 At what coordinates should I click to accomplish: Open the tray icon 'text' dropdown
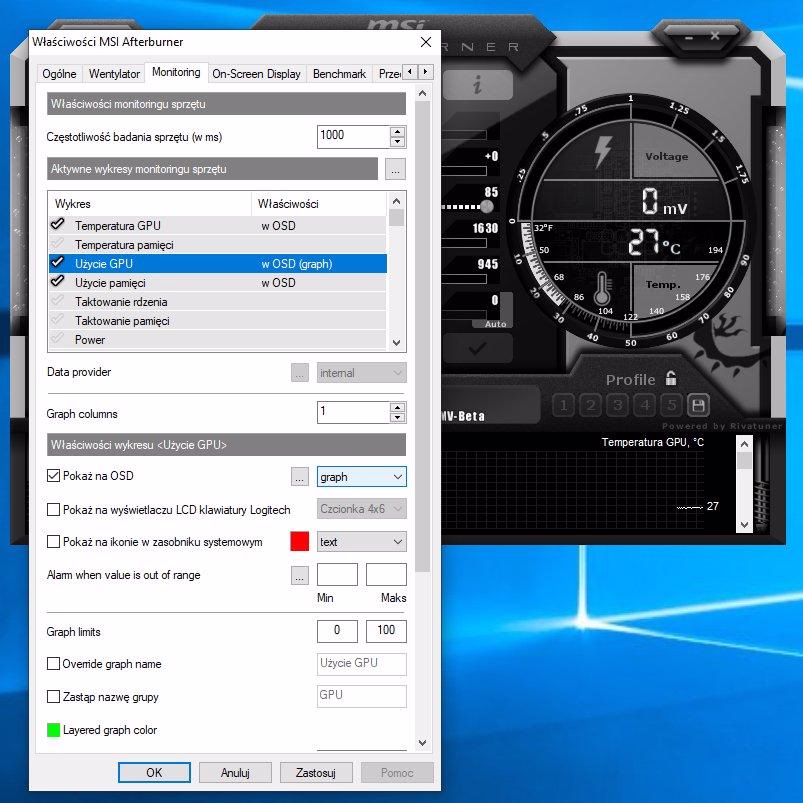(x=361, y=542)
